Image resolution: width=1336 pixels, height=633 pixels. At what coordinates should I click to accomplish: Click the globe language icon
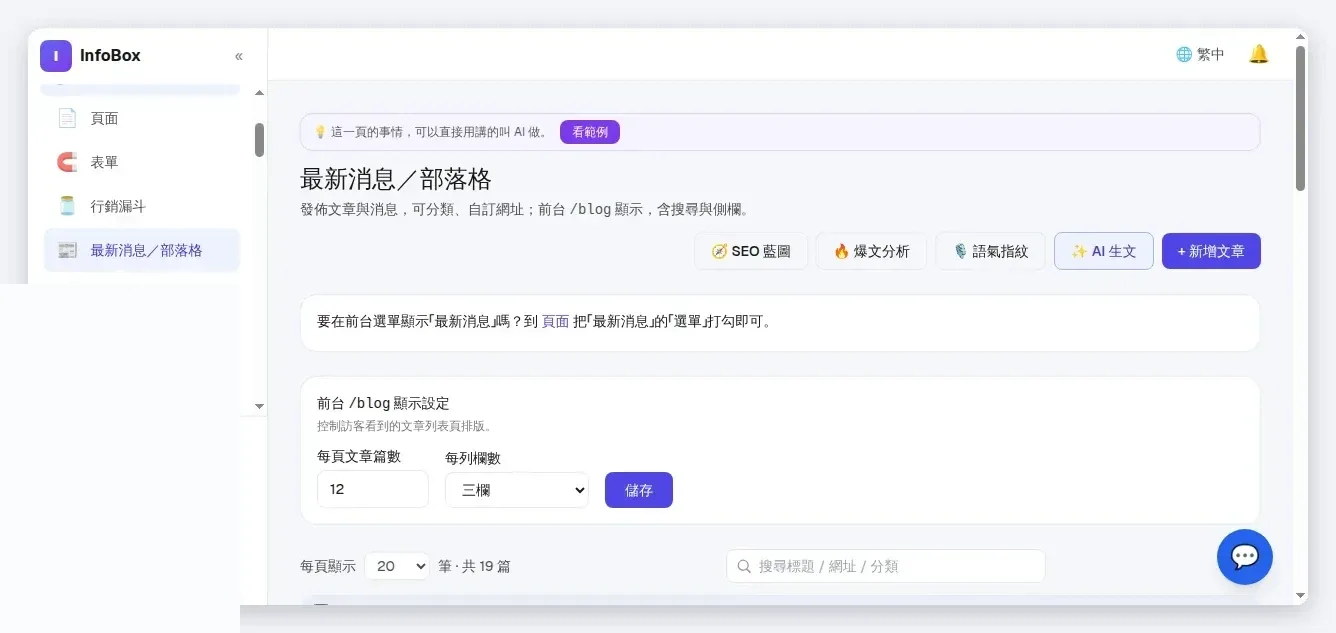point(1184,54)
